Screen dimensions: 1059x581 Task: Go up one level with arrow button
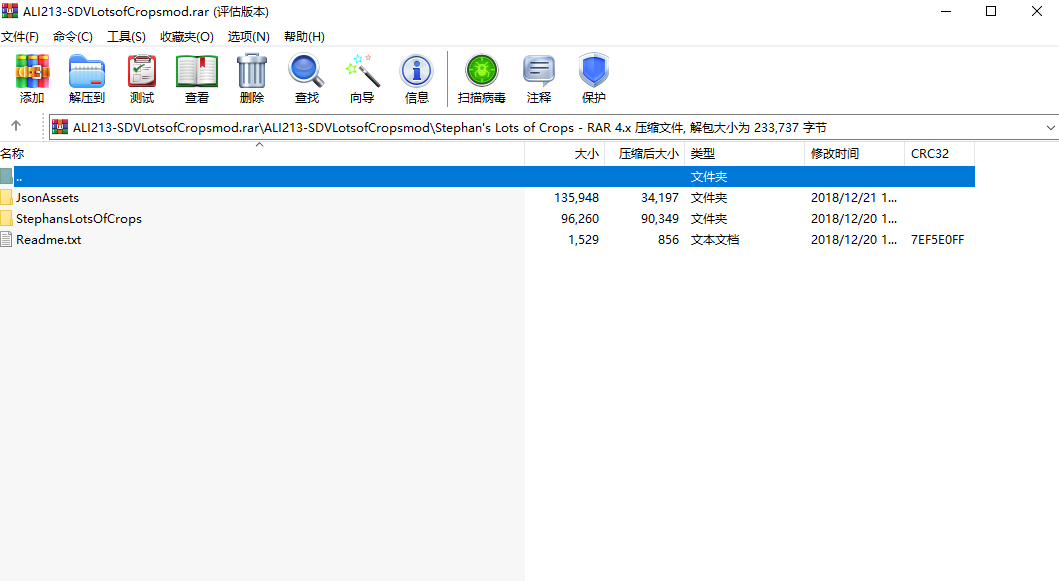16,126
